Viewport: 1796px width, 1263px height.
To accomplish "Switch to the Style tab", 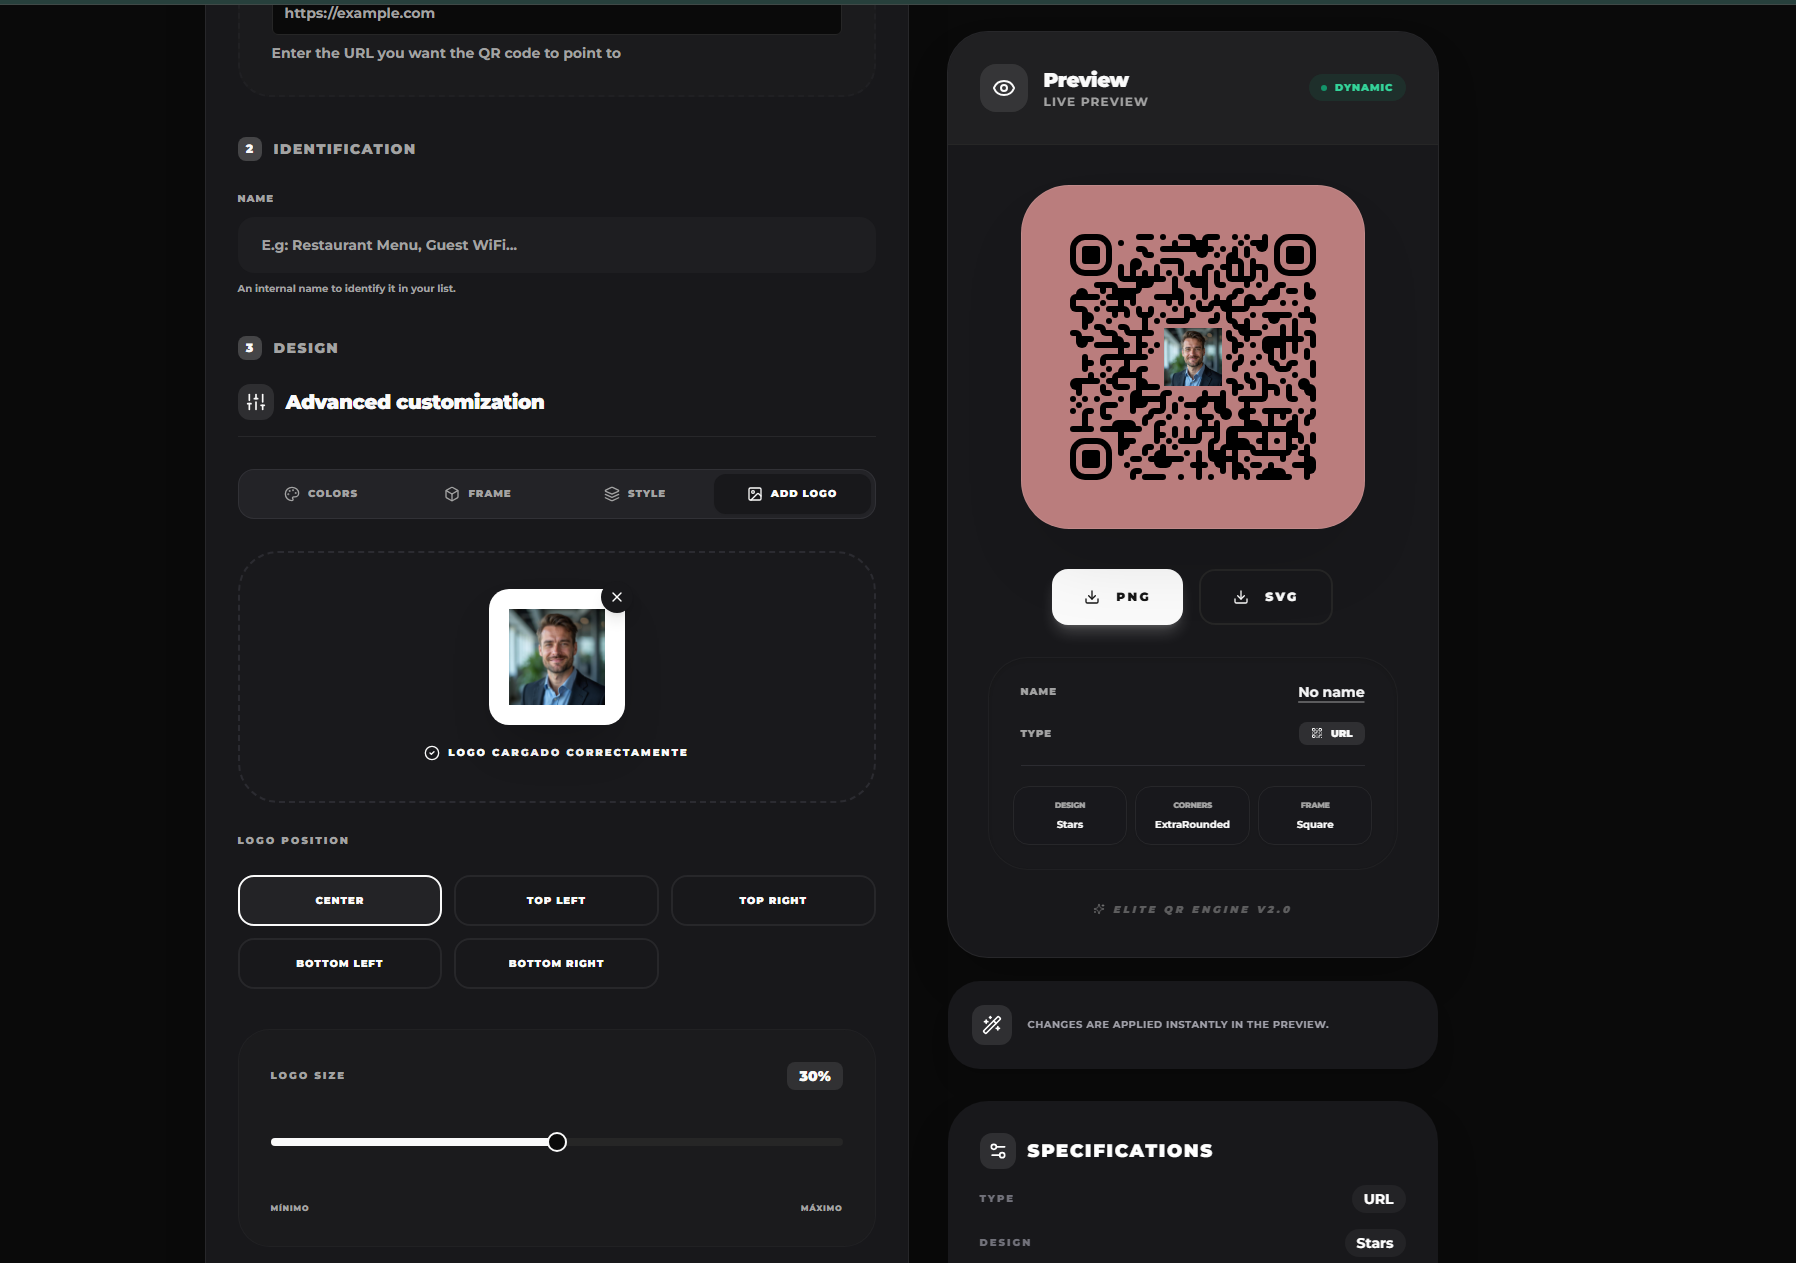I will [x=635, y=493].
